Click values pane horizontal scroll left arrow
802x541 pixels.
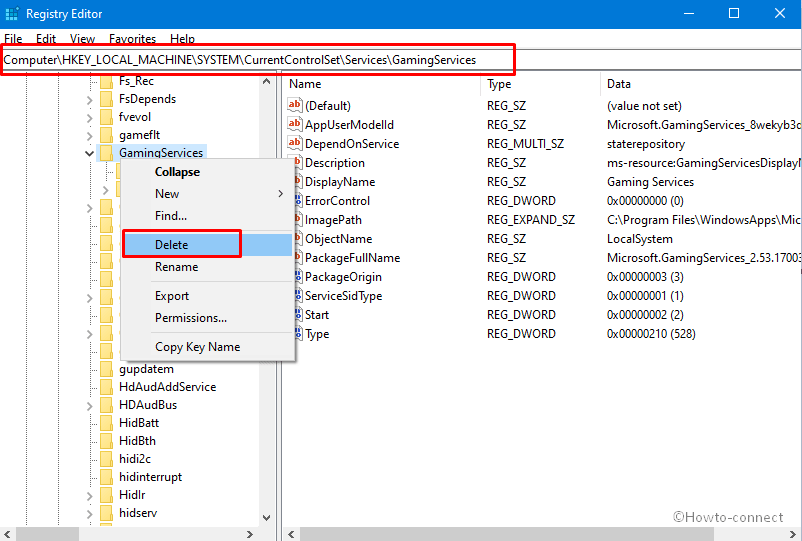(x=291, y=534)
